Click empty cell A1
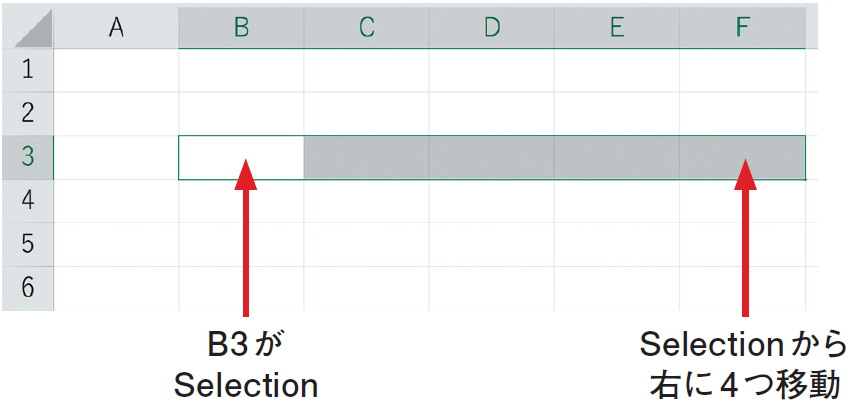 click(x=116, y=71)
